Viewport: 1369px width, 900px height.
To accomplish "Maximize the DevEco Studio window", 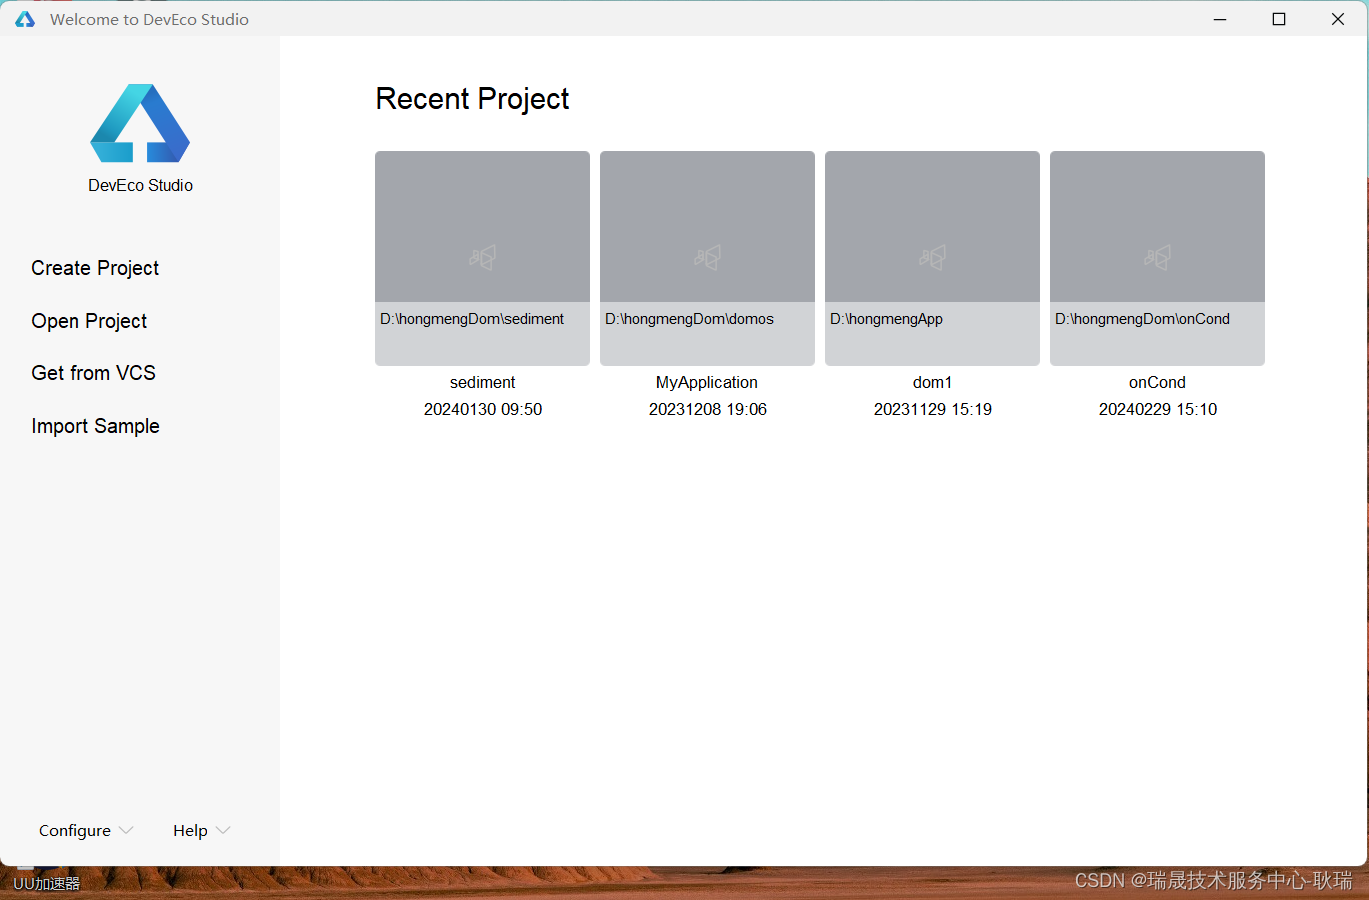I will click(x=1279, y=19).
